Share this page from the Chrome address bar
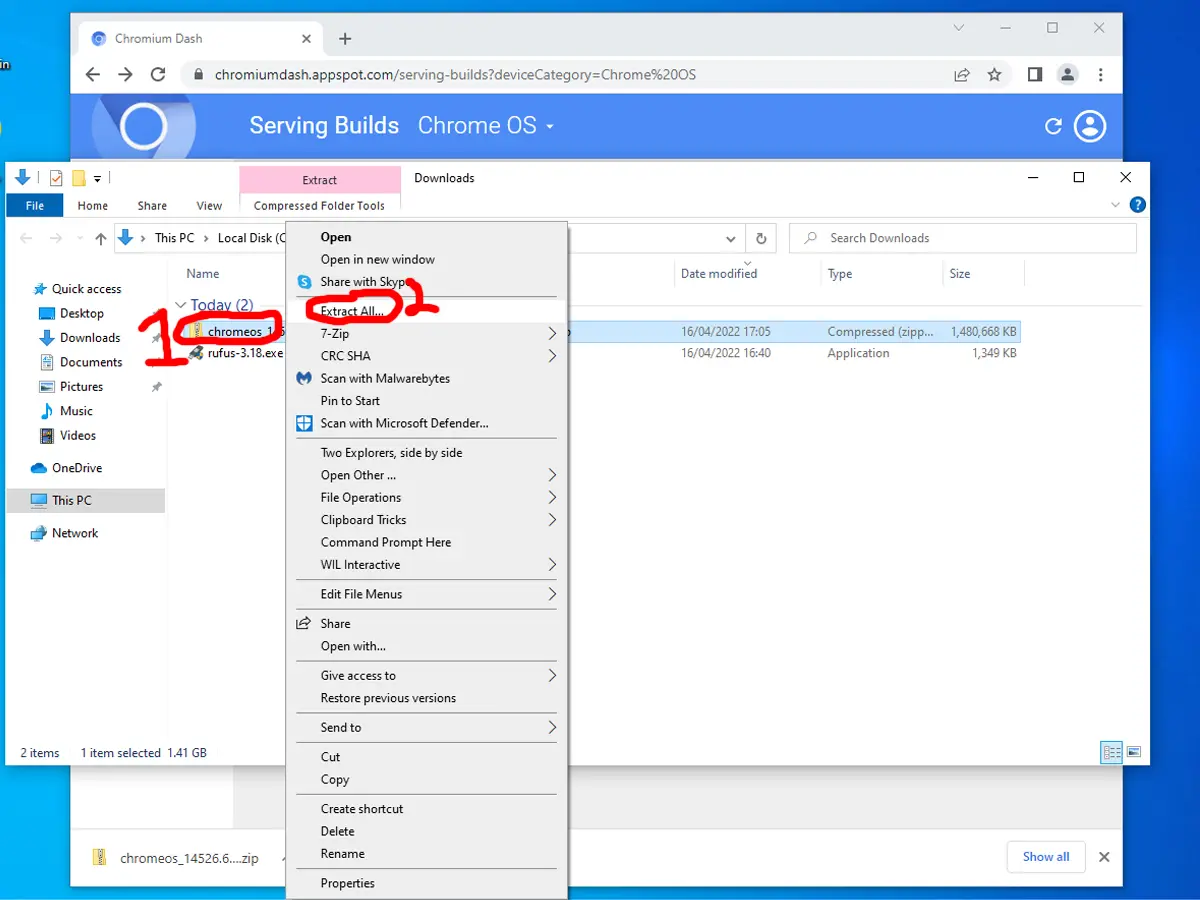The image size is (1200, 900). click(961, 75)
